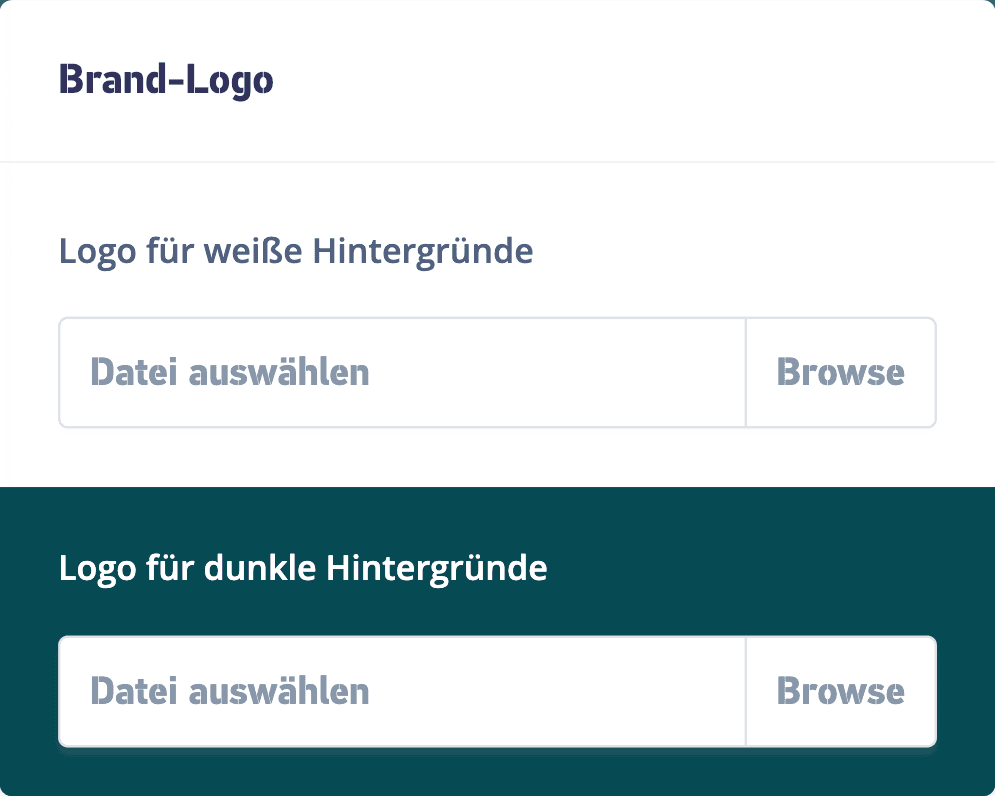Select the Logo für weiße Hintergründe label
995x796 pixels.
296,251
